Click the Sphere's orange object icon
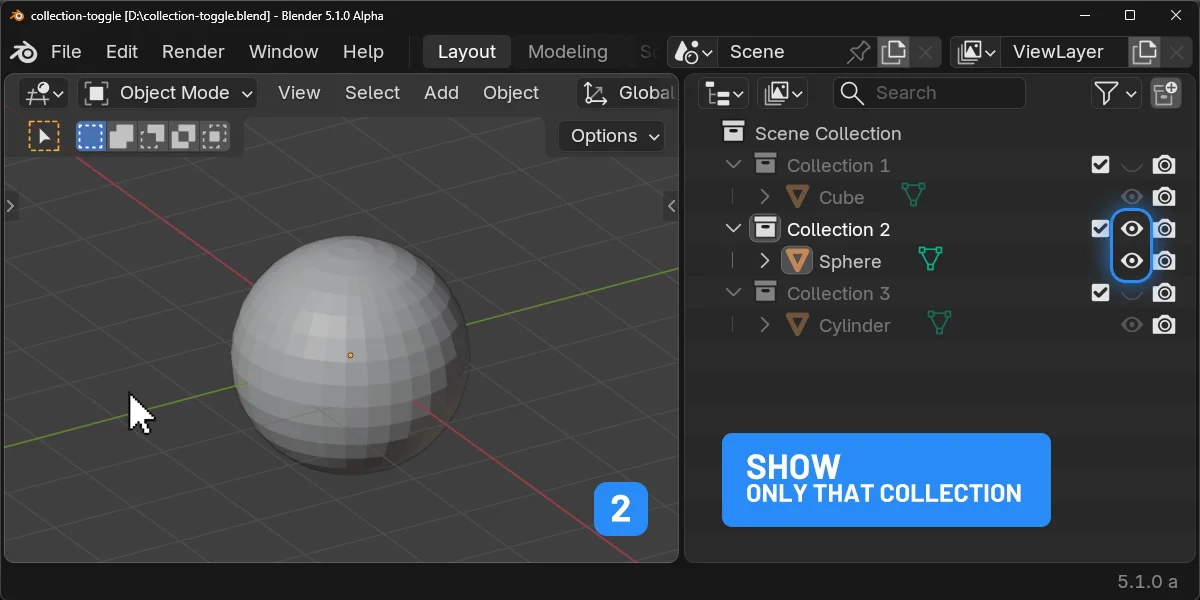Image resolution: width=1200 pixels, height=600 pixels. (796, 260)
